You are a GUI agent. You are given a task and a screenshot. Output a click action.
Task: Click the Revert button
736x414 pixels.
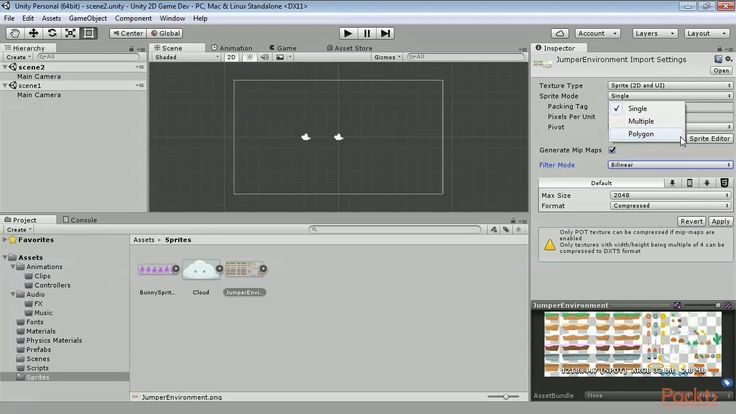691,221
